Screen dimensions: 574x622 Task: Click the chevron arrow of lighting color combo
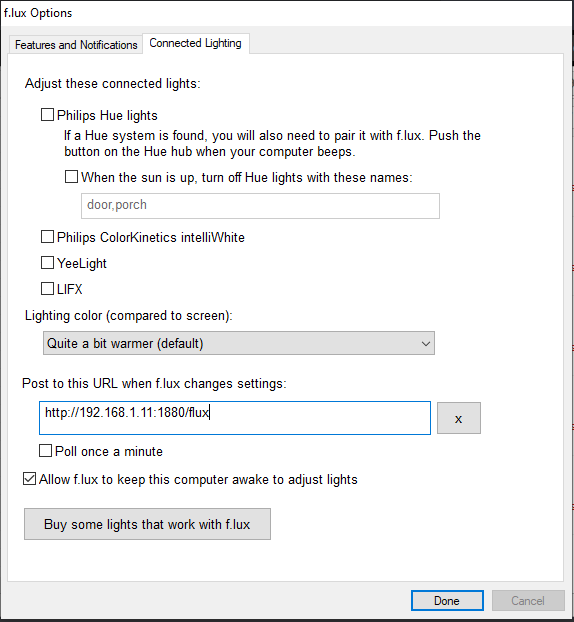tap(426, 344)
